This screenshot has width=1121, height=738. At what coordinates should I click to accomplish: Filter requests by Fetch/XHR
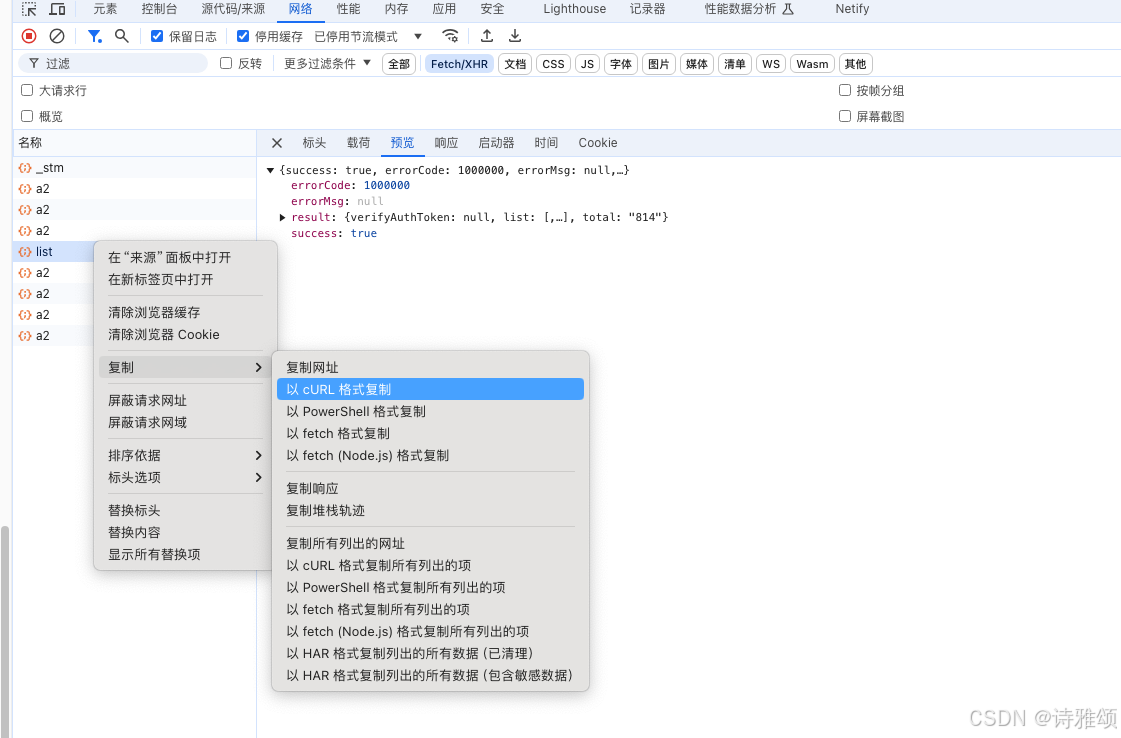pyautogui.click(x=459, y=64)
